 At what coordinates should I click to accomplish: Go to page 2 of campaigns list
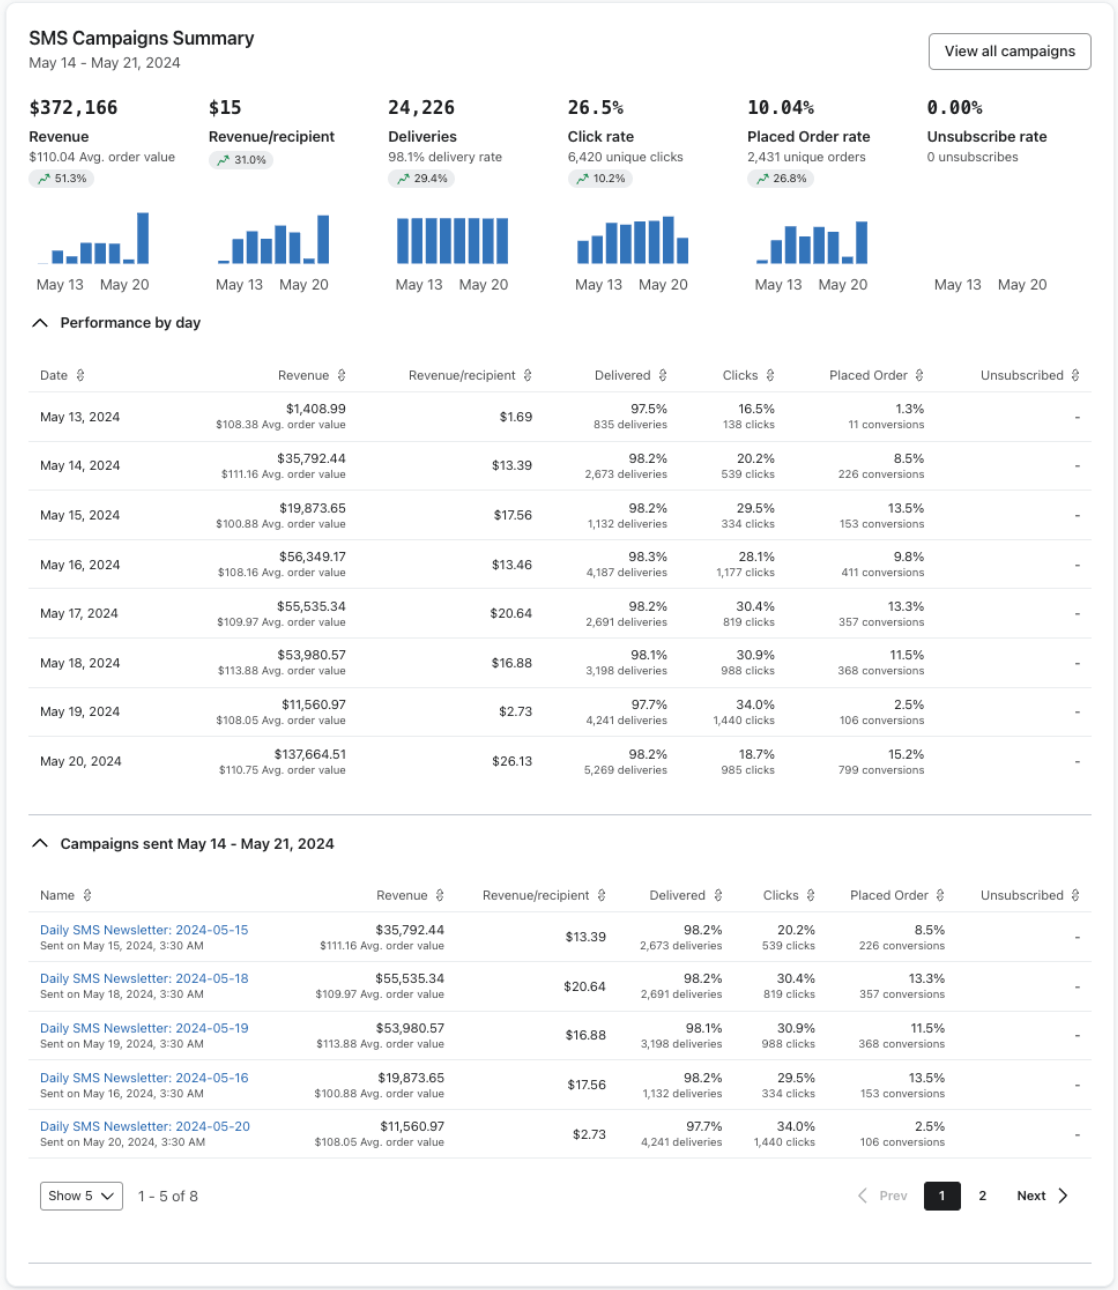click(x=982, y=1195)
